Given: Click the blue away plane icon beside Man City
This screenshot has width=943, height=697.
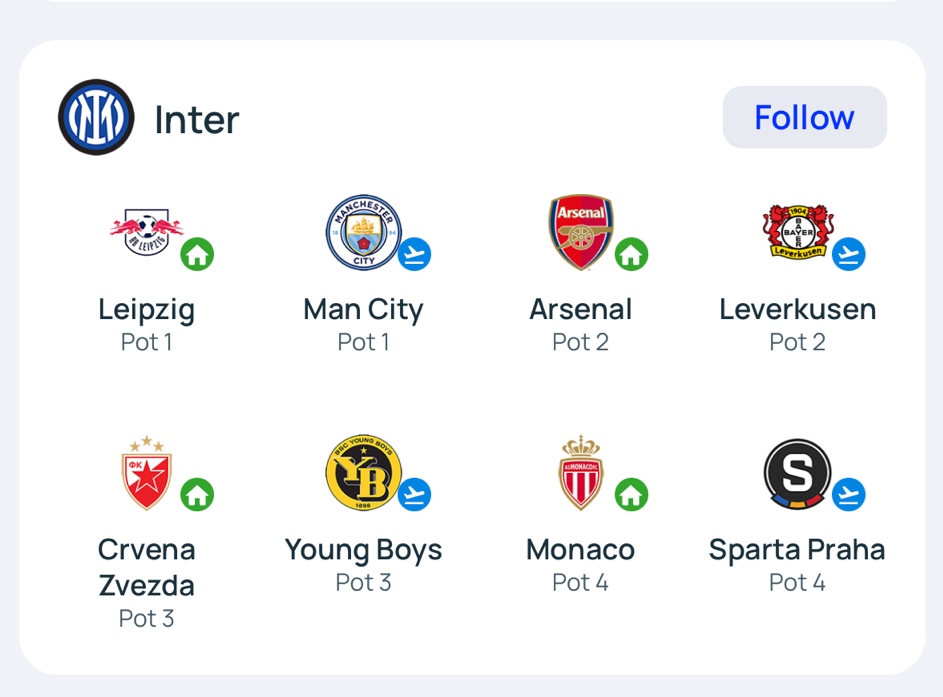Looking at the screenshot, I should tap(414, 254).
